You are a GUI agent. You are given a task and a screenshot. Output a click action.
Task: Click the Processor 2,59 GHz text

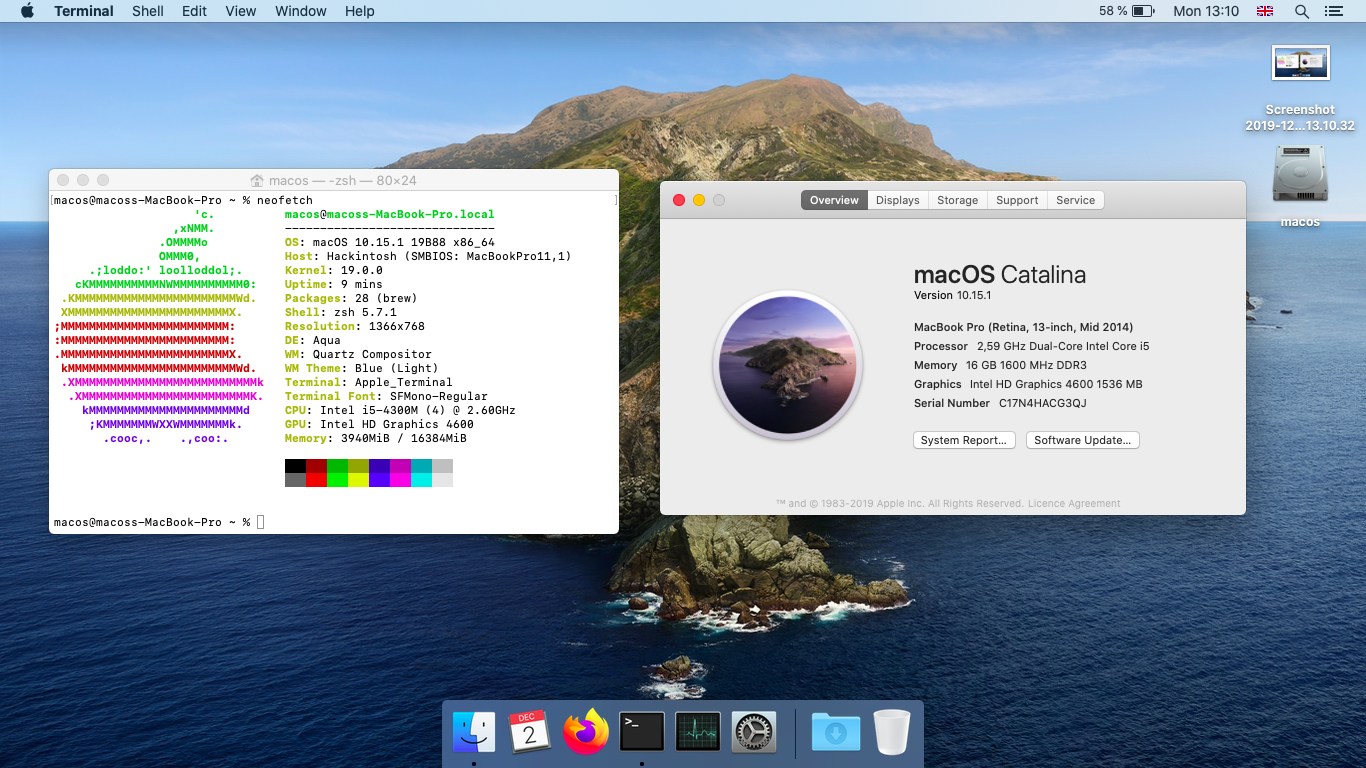(1031, 346)
